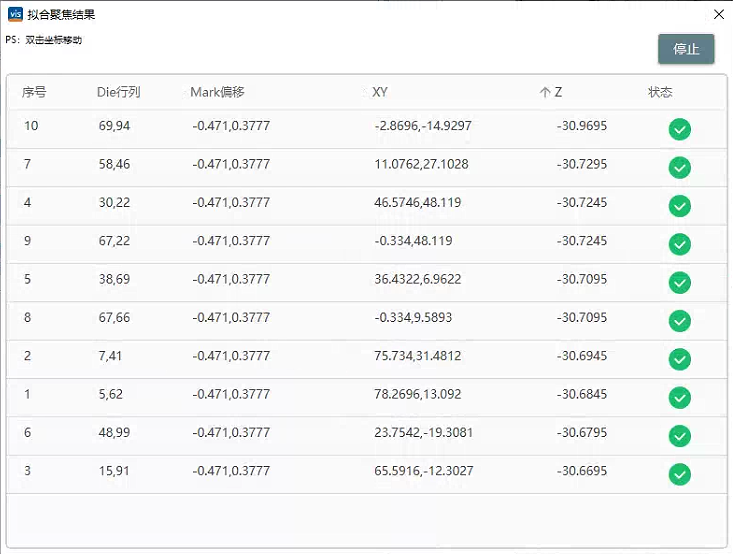Image resolution: width=733 pixels, height=554 pixels.
Task: Click the Mark偏移 column header
Action: coord(217,92)
